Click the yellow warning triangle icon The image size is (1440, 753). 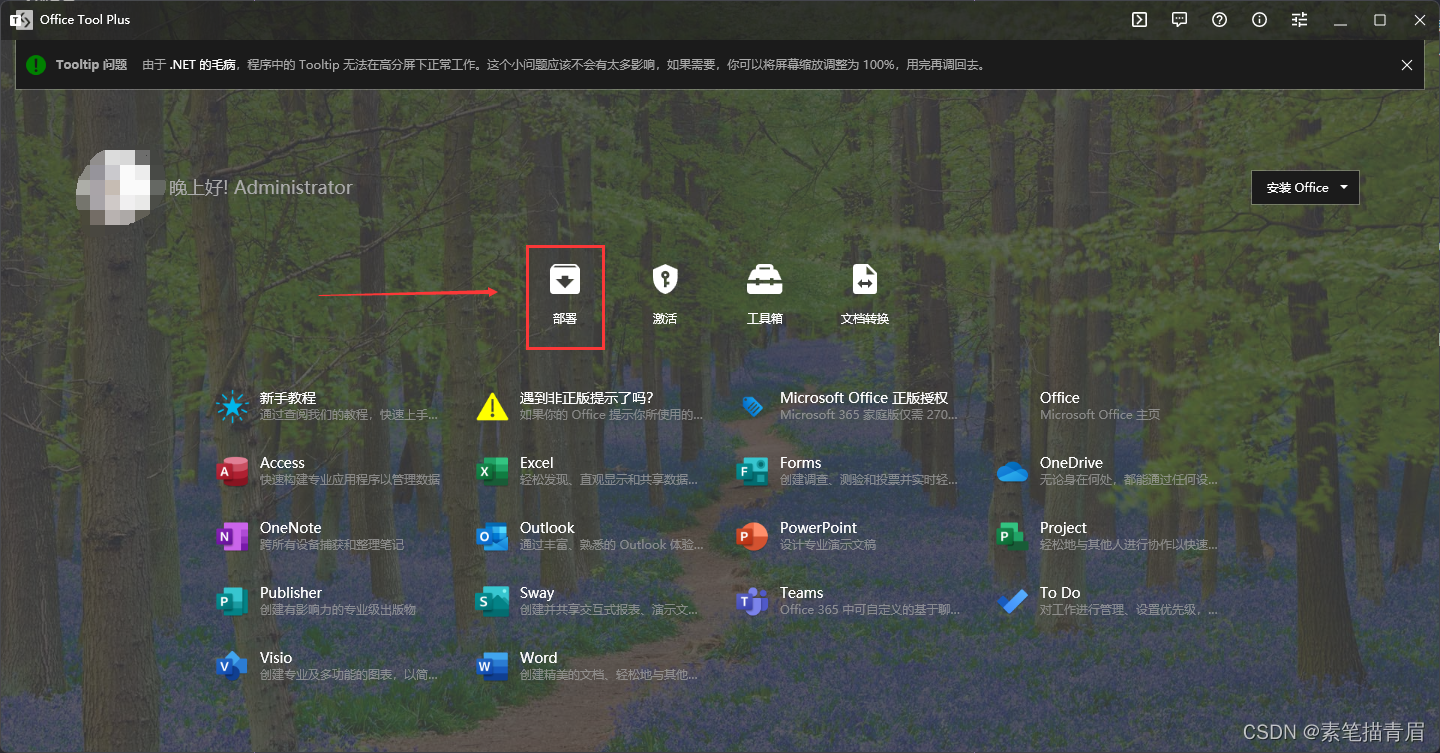click(492, 406)
